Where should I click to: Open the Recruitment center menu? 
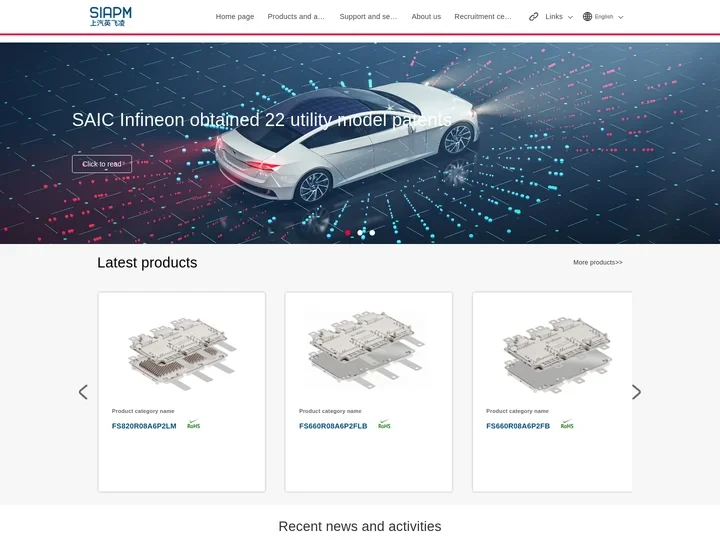pos(483,17)
